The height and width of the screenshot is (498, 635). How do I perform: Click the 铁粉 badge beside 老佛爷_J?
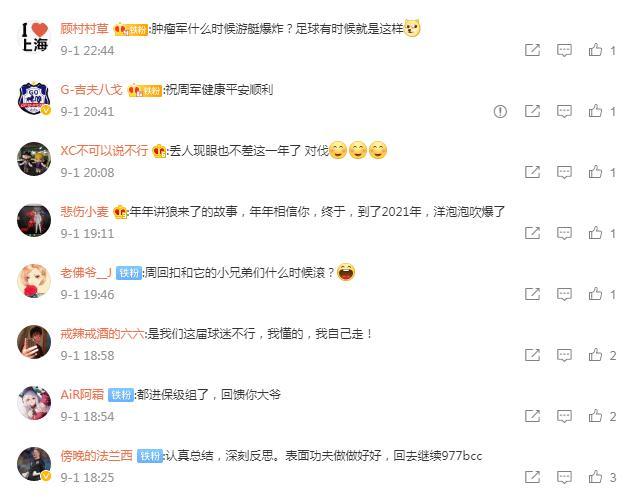click(x=129, y=273)
